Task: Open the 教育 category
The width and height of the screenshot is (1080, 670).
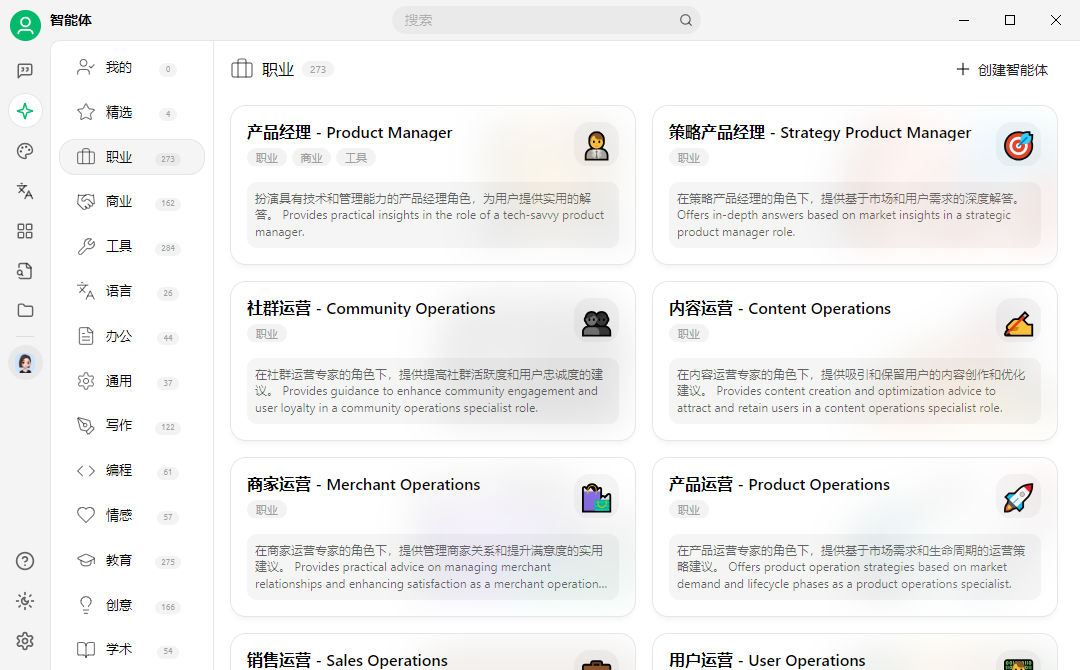Action: click(117, 560)
